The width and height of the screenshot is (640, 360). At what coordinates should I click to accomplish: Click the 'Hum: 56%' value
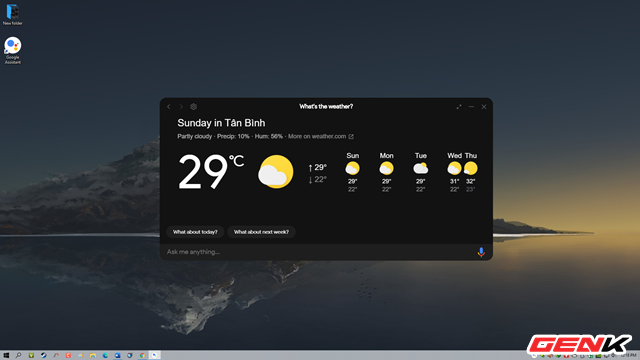[x=269, y=136]
